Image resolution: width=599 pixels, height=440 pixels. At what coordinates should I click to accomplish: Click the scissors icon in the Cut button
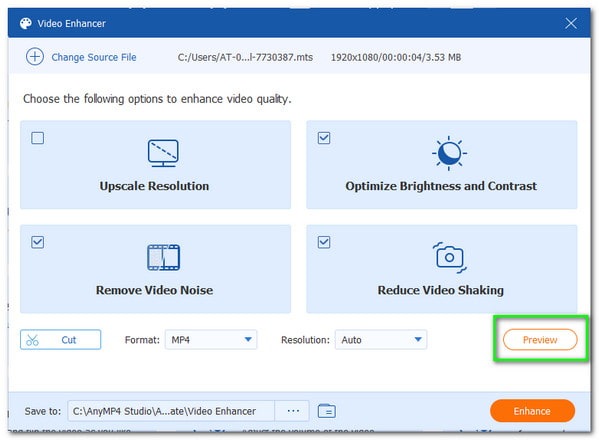[32, 340]
